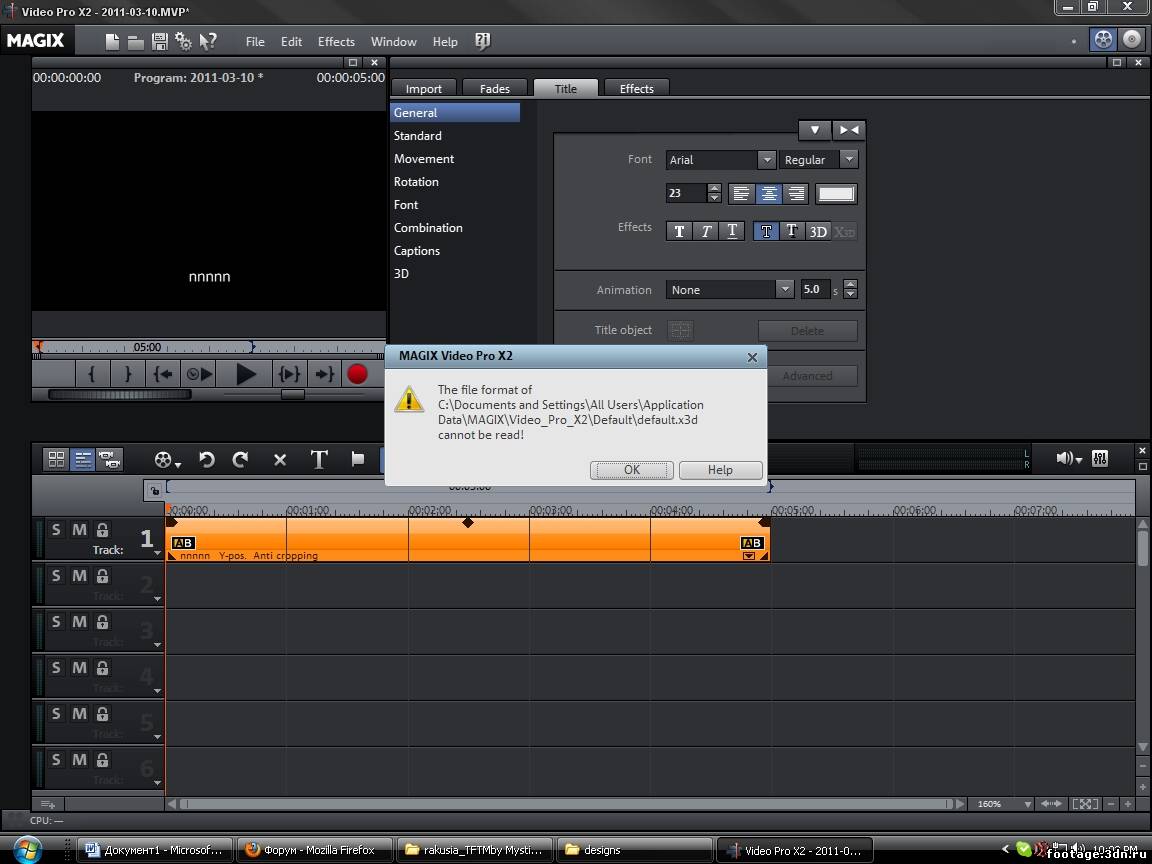The image size is (1152, 864).
Task: Toggle the text outline effect
Action: [766, 231]
